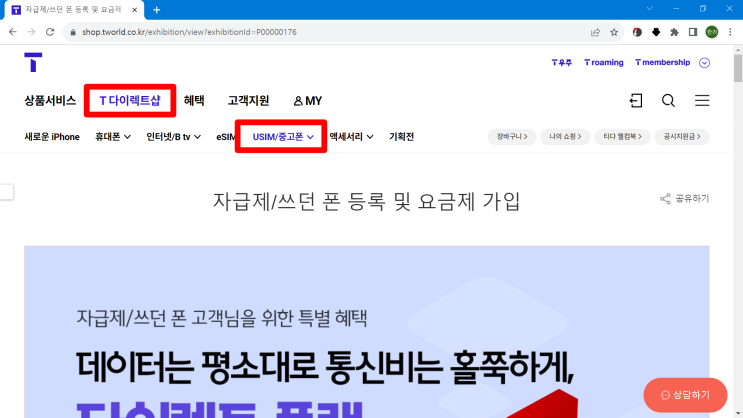Click the share page icon in address bar
Screen dimensions: 743x418
click(x=595, y=32)
